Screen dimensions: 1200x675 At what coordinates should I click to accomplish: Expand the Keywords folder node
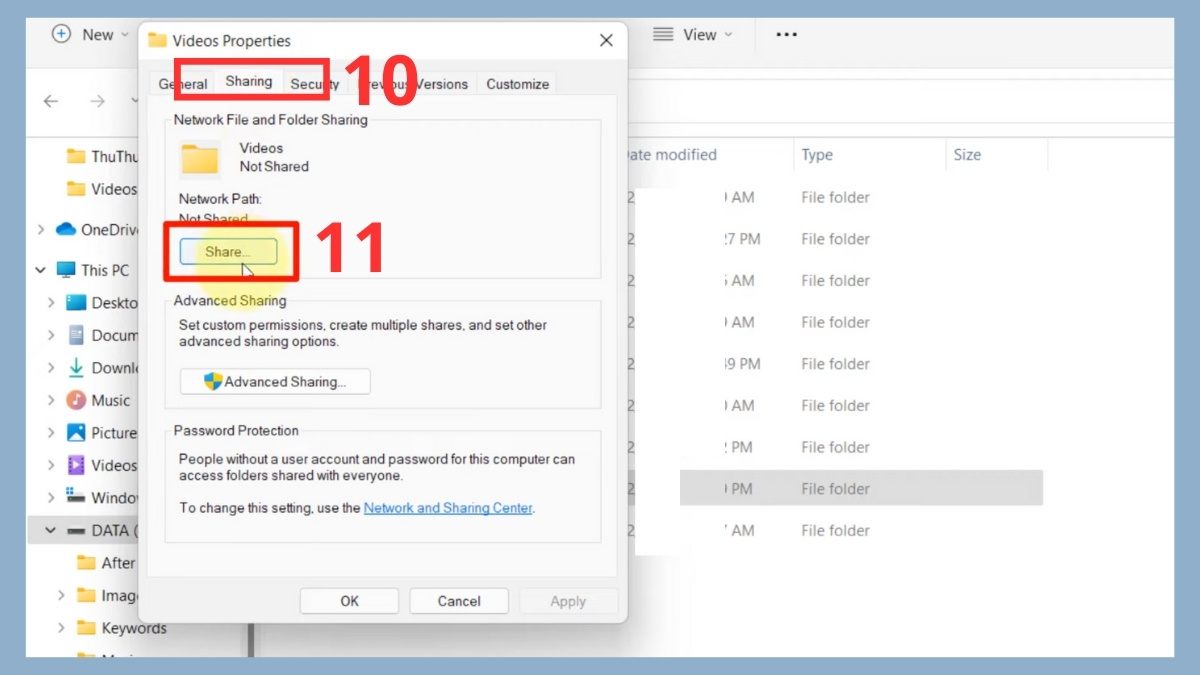[x=61, y=628]
